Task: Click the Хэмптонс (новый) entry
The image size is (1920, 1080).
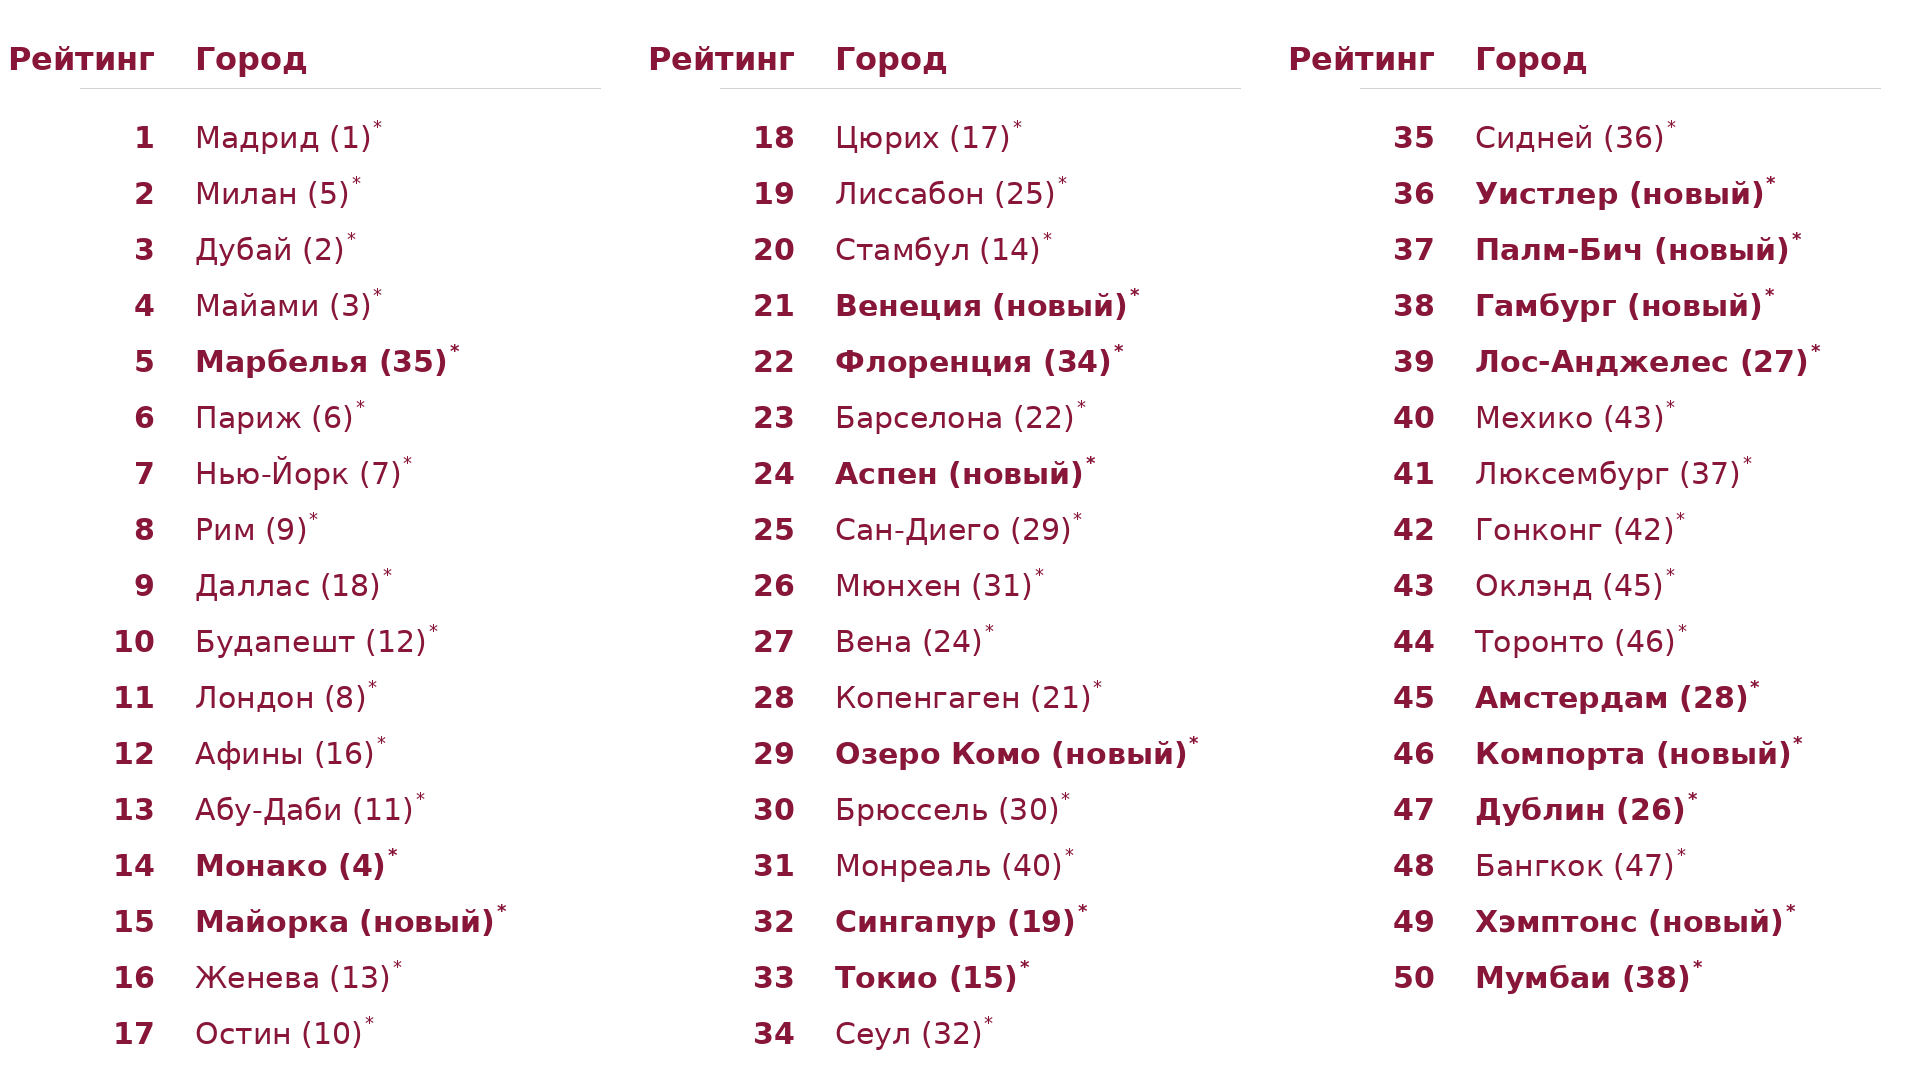Action: click(1629, 922)
